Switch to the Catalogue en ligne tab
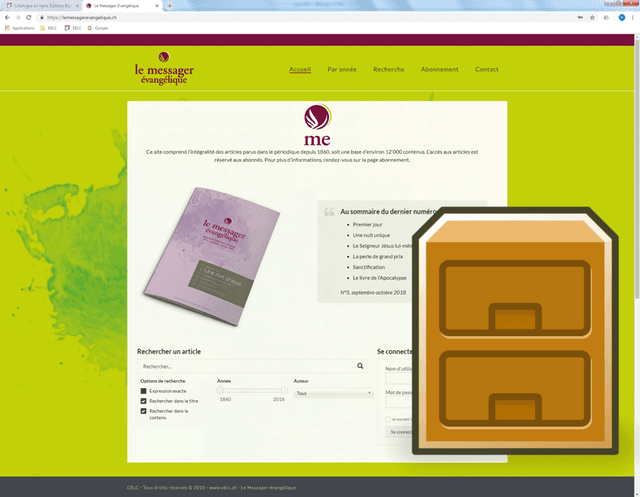Viewport: 640px width, 497px height. coord(42,6)
